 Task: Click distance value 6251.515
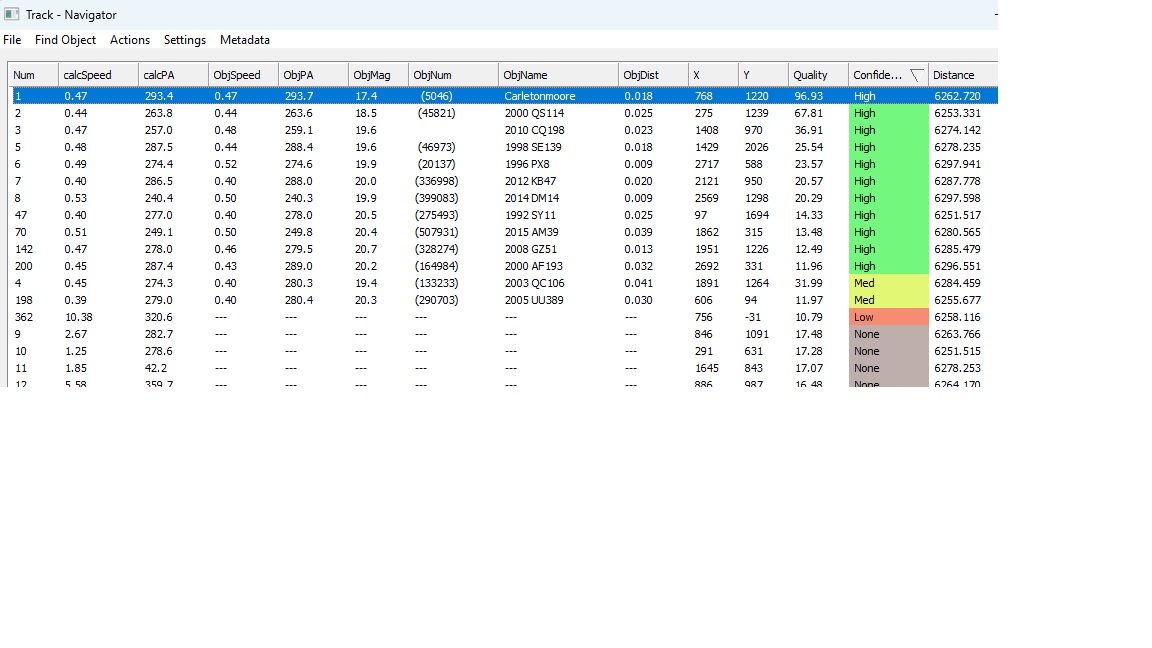[957, 351]
